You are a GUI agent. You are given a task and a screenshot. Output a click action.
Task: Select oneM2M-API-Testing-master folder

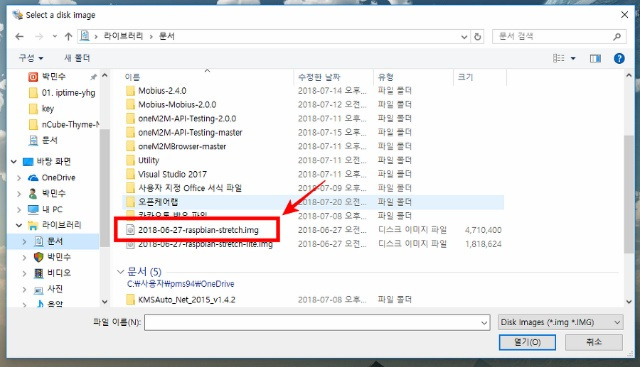click(x=190, y=132)
